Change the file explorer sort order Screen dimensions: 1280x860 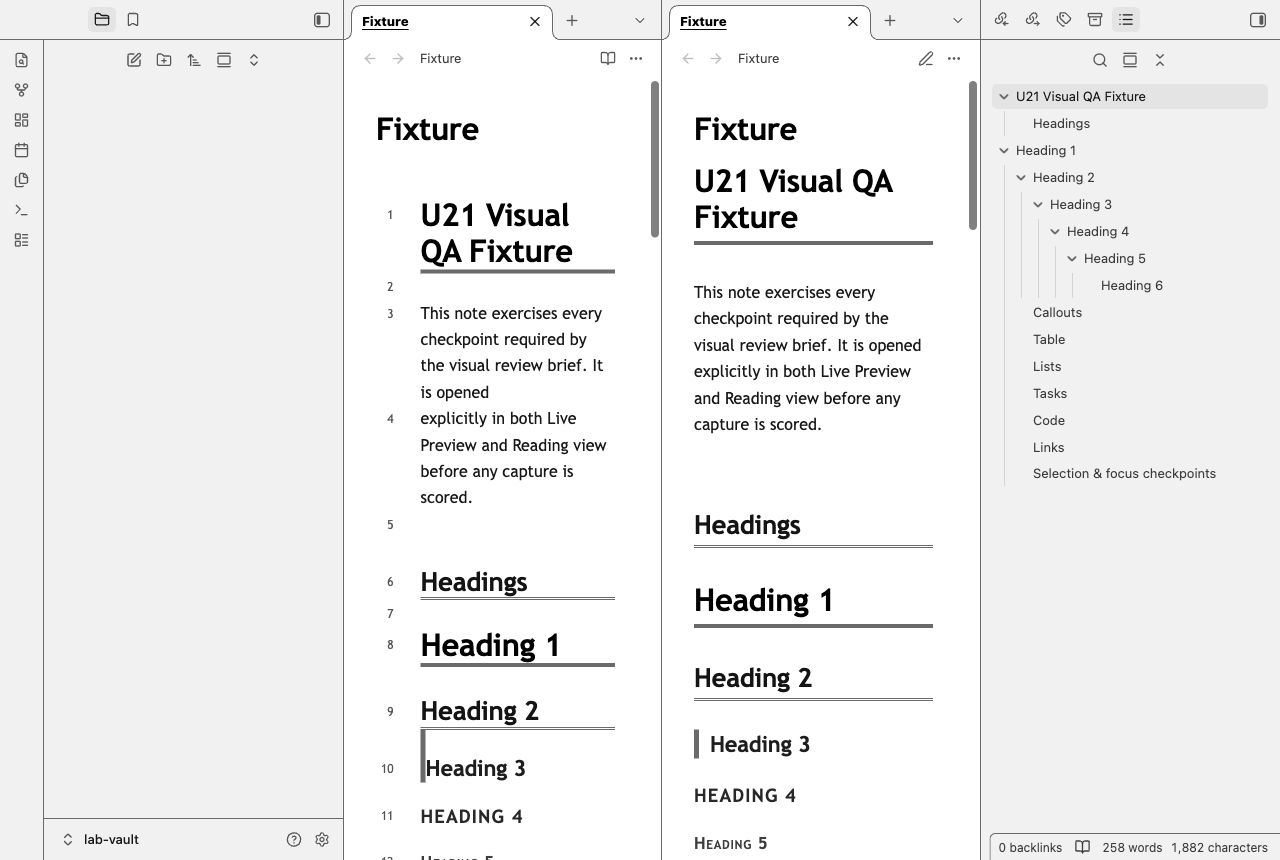click(x=194, y=60)
